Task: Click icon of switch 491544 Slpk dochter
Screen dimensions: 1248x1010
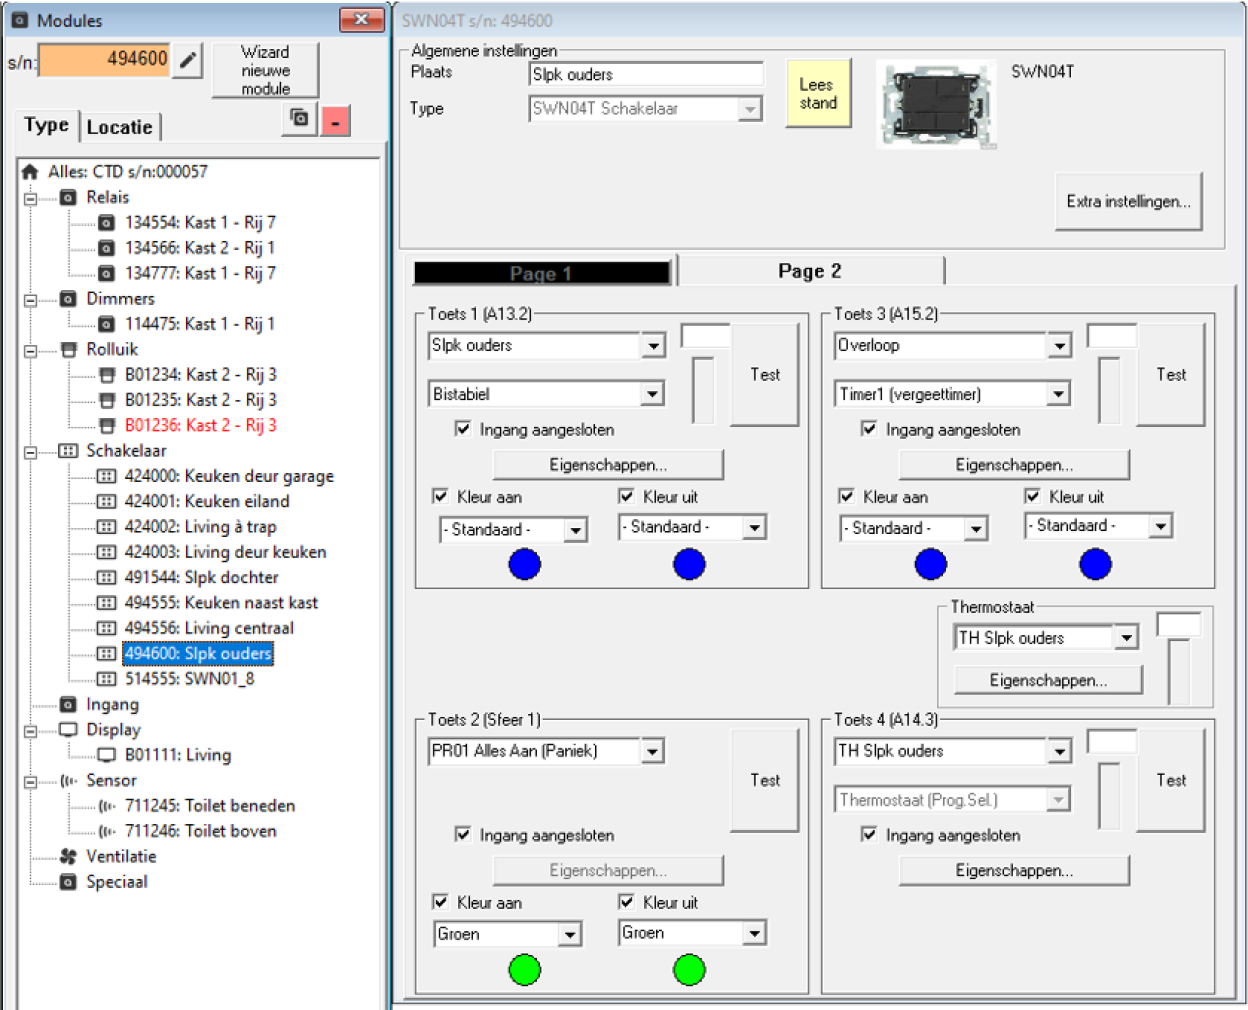Action: click(106, 577)
